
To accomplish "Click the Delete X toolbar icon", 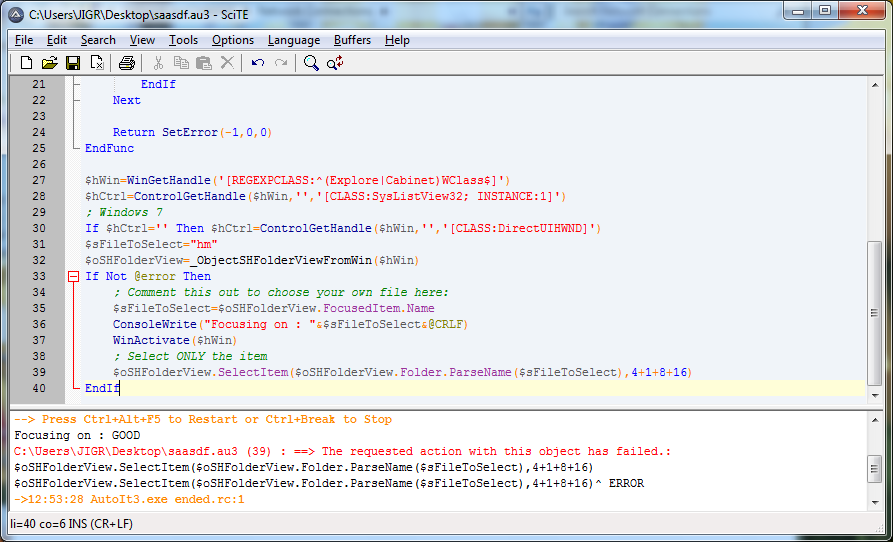I will pyautogui.click(x=227, y=63).
